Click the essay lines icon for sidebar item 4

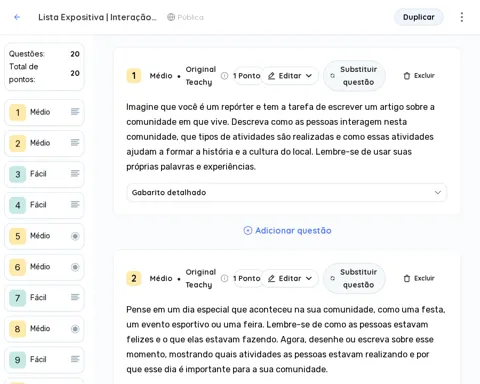coord(75,204)
